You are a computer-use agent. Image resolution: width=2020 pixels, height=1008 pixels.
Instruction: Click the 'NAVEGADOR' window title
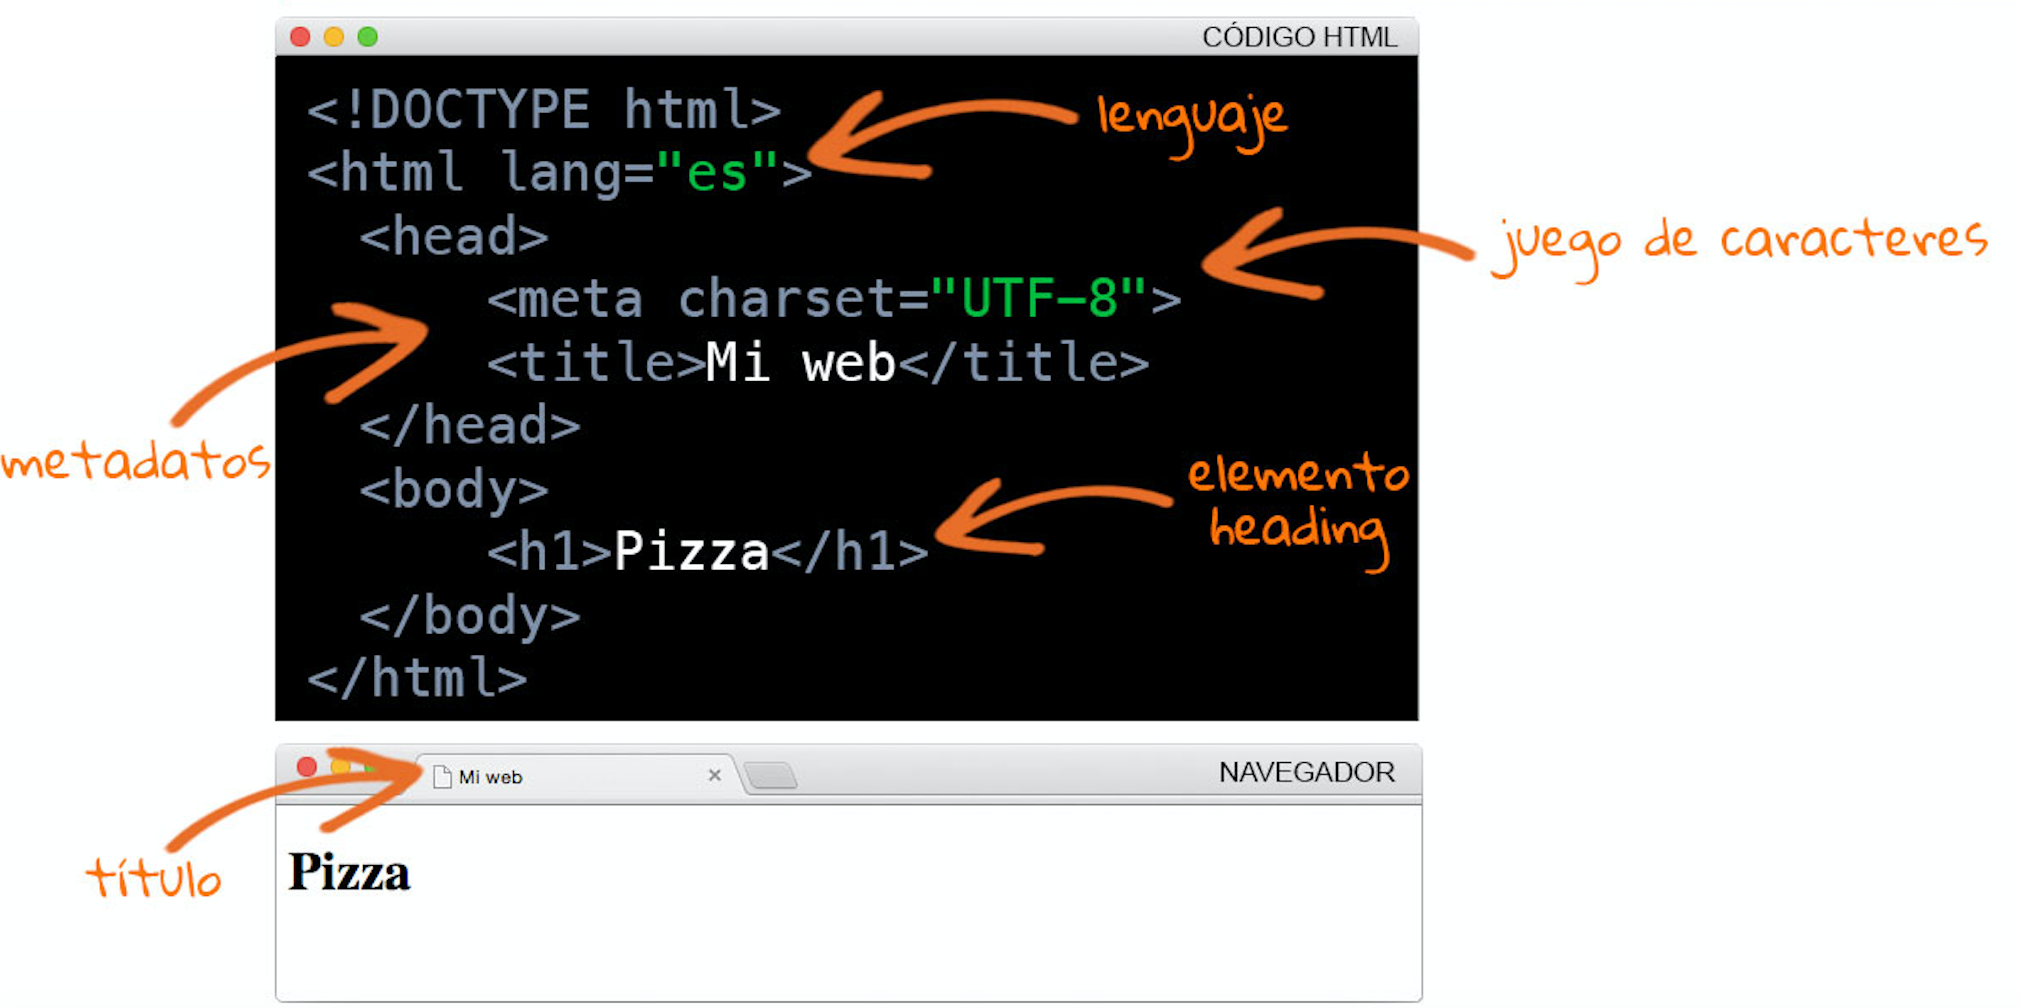pos(1306,772)
